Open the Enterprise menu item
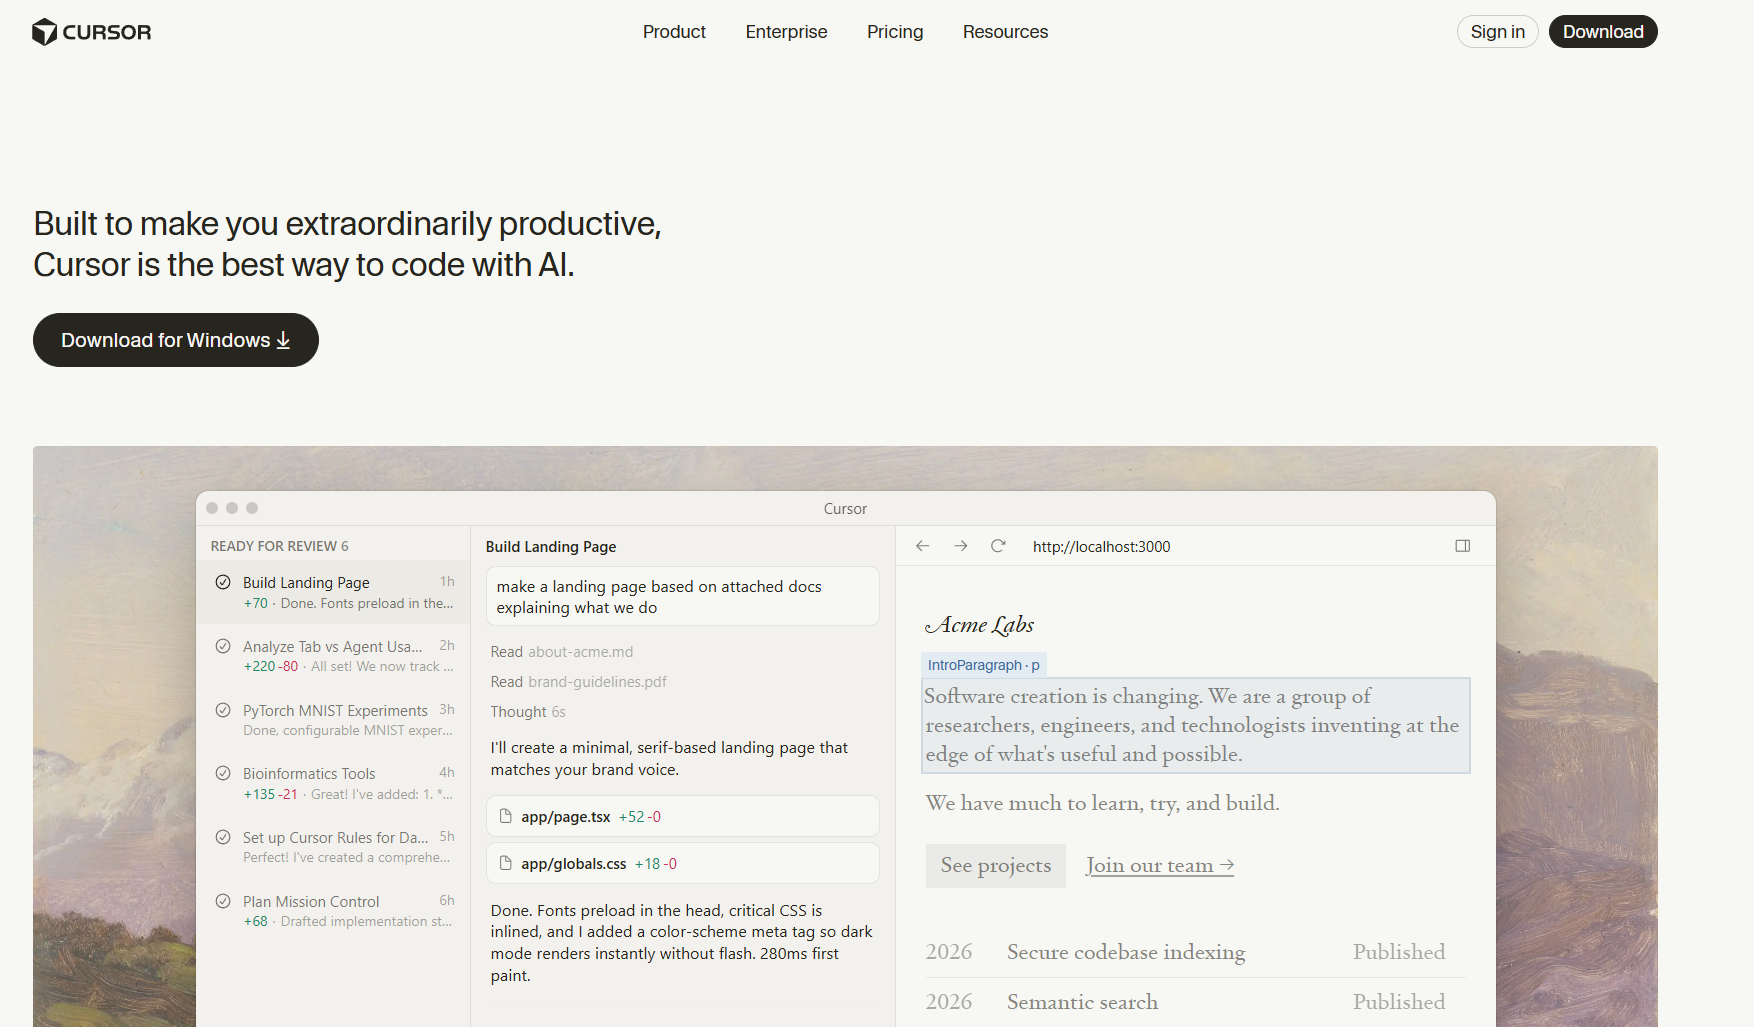Viewport: 1754px width, 1027px height. tap(786, 32)
